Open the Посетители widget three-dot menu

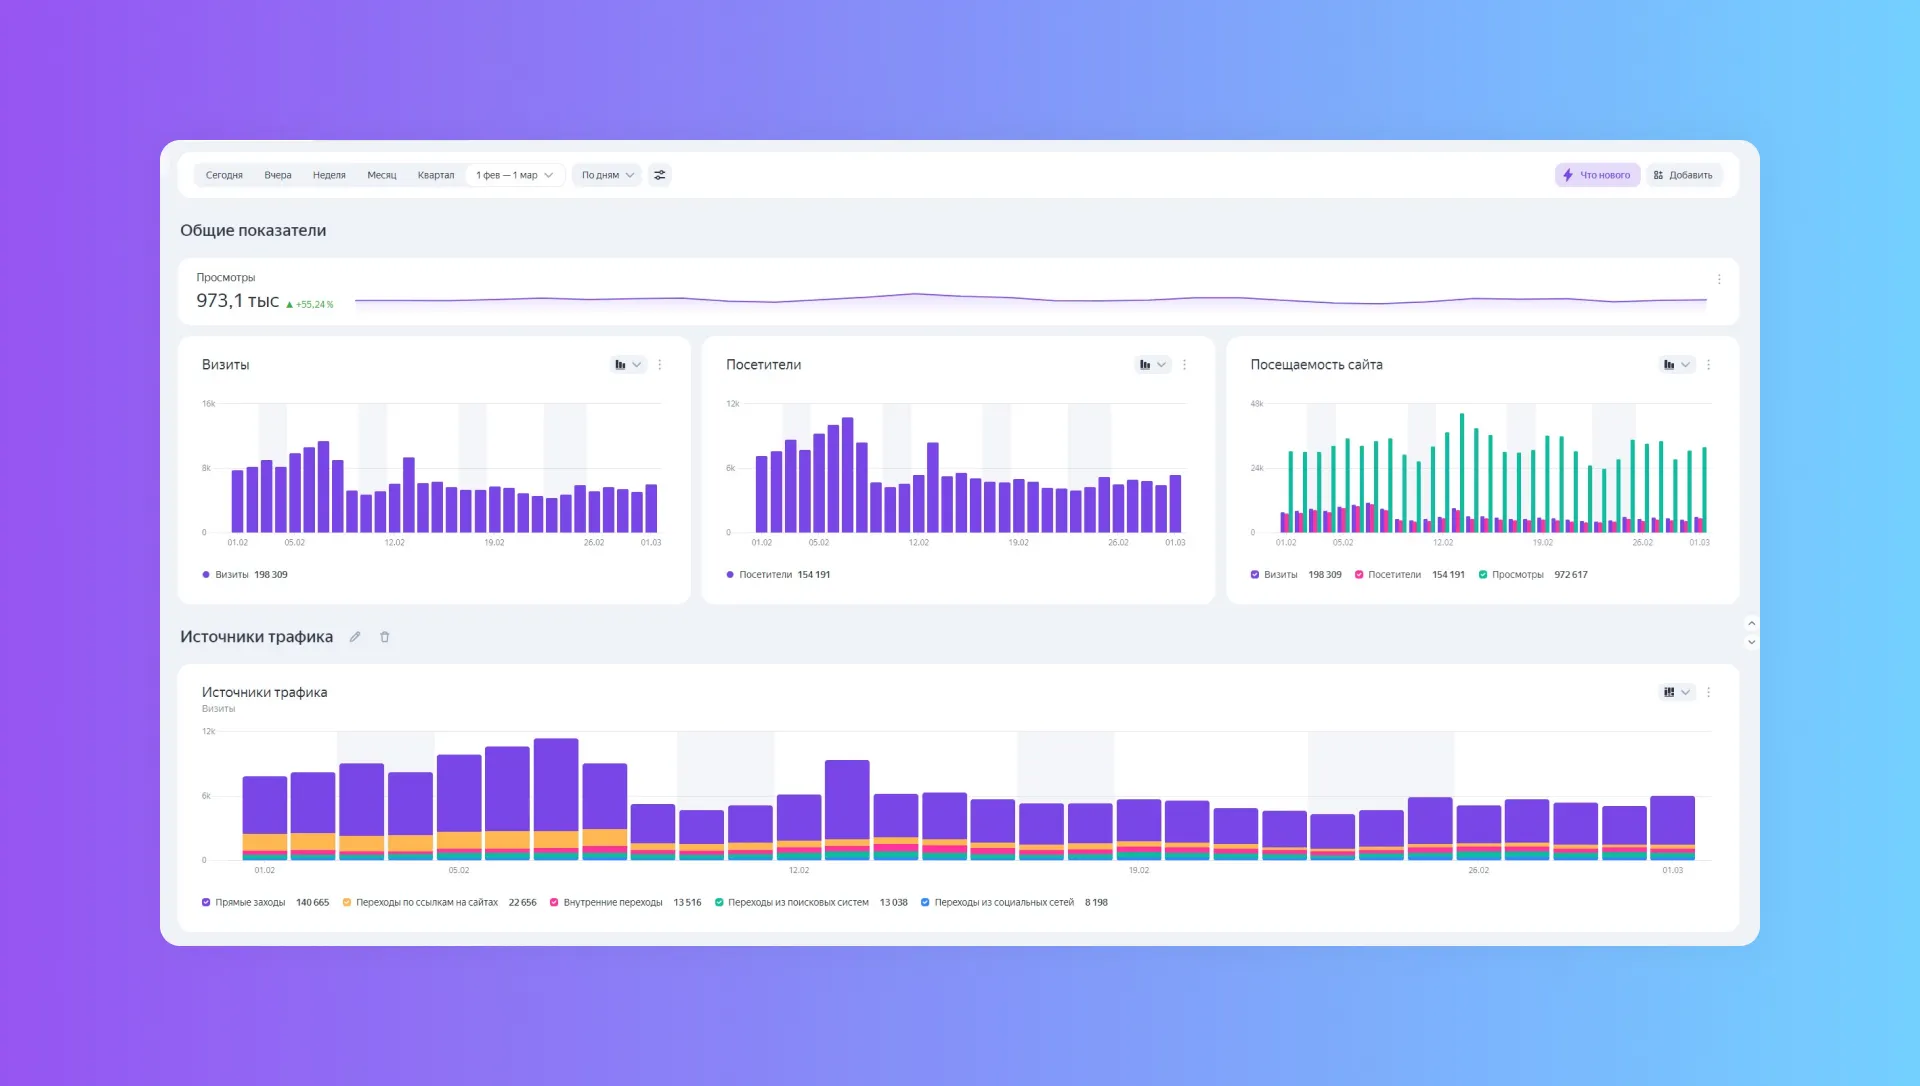click(1184, 365)
